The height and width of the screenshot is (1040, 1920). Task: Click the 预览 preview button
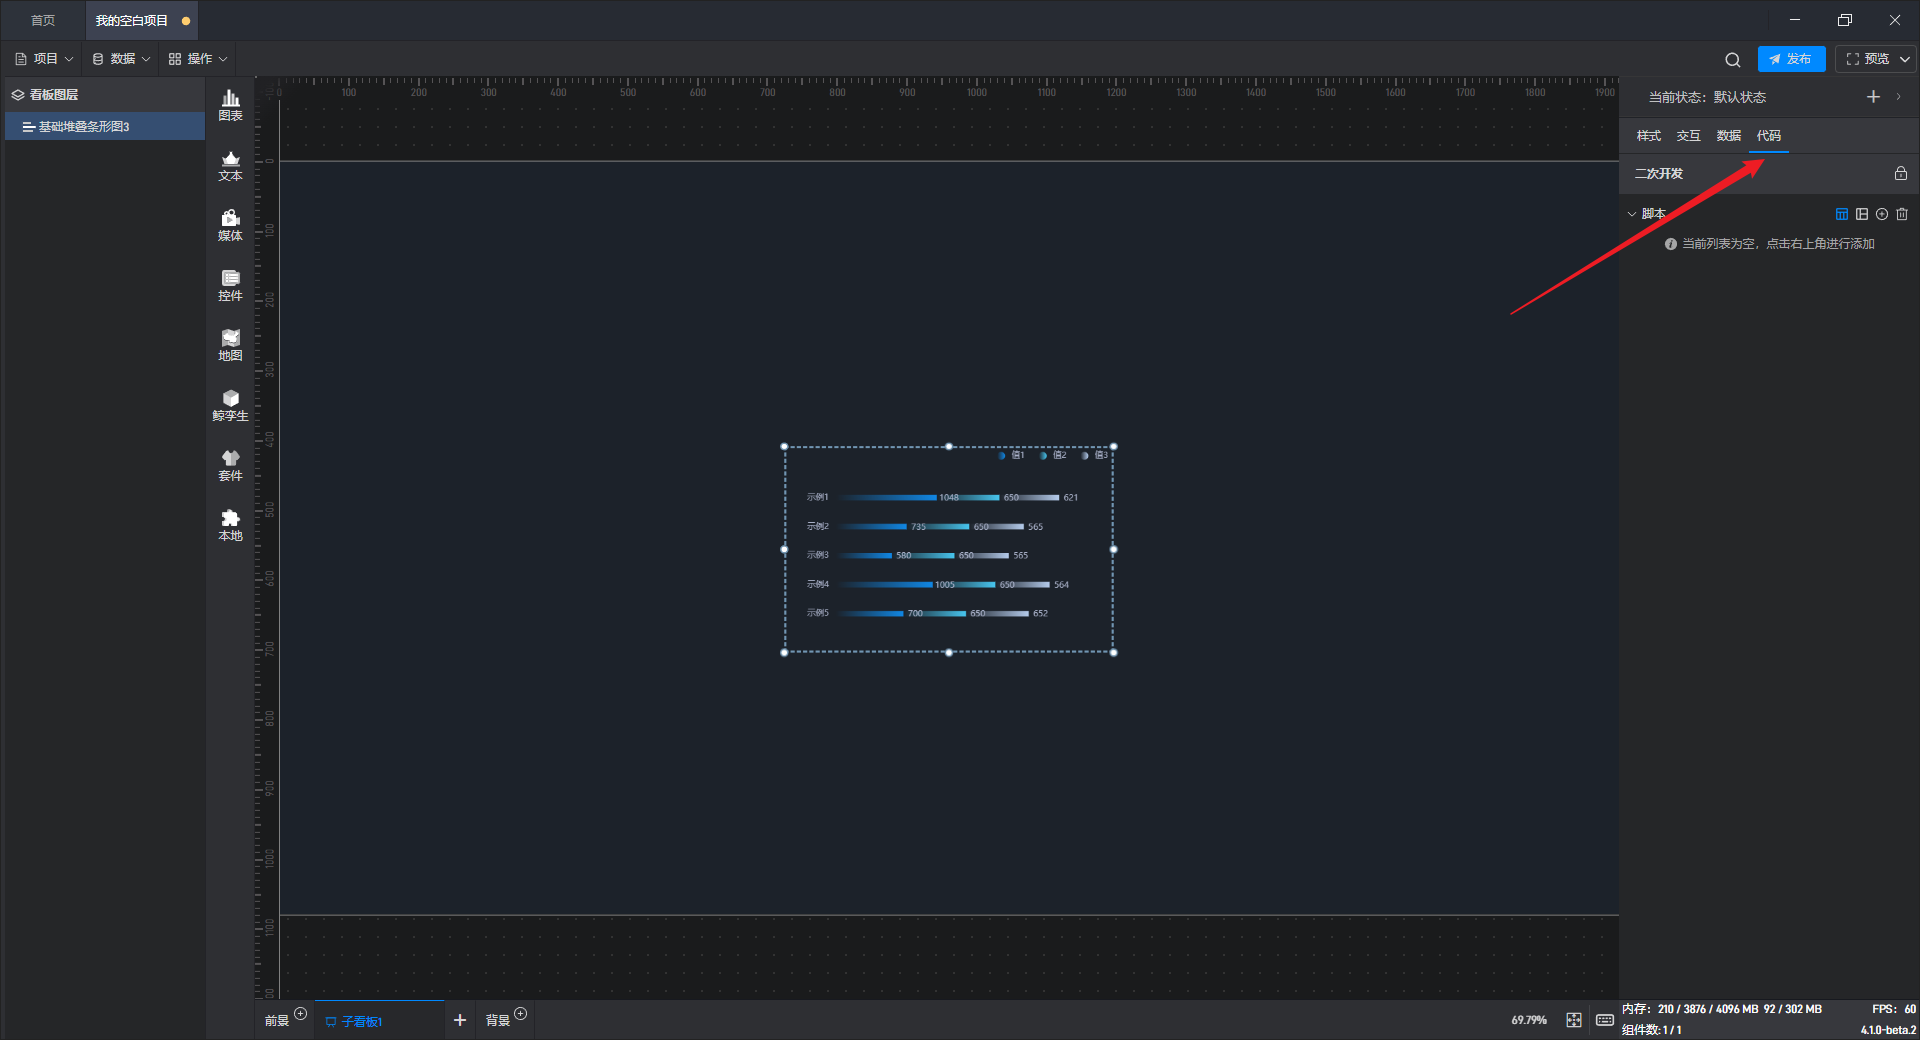(1867, 59)
